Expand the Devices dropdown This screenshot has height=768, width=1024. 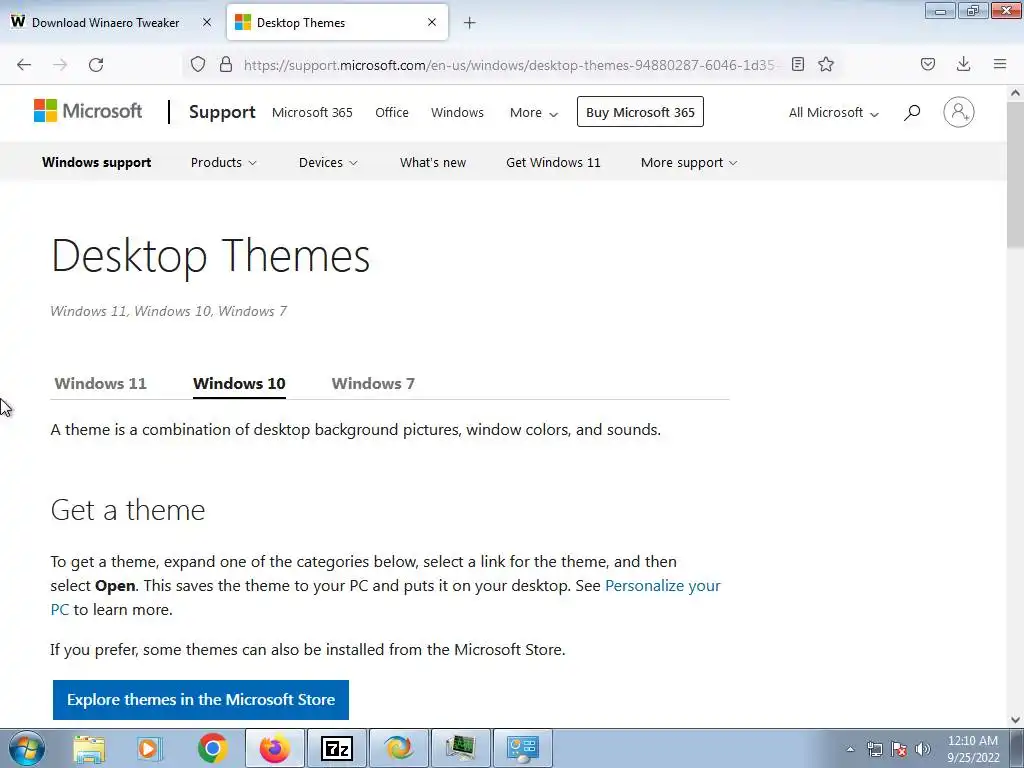coord(328,162)
